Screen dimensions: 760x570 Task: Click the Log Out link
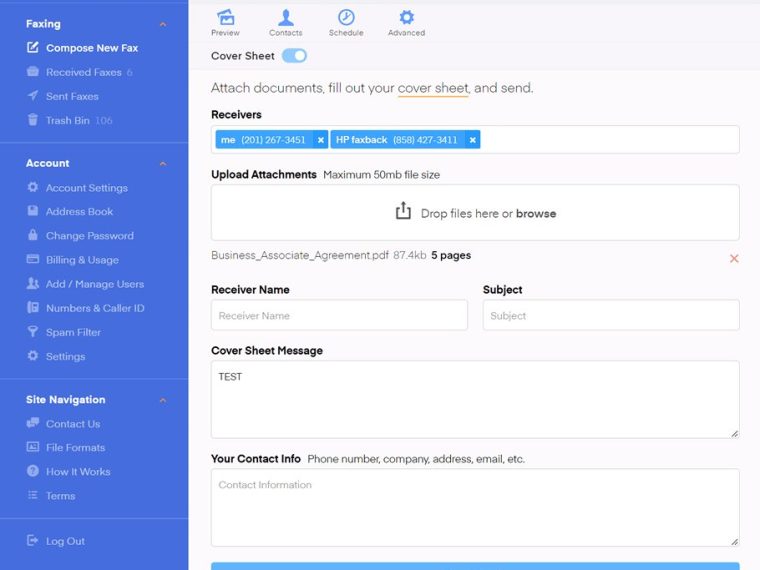point(65,541)
